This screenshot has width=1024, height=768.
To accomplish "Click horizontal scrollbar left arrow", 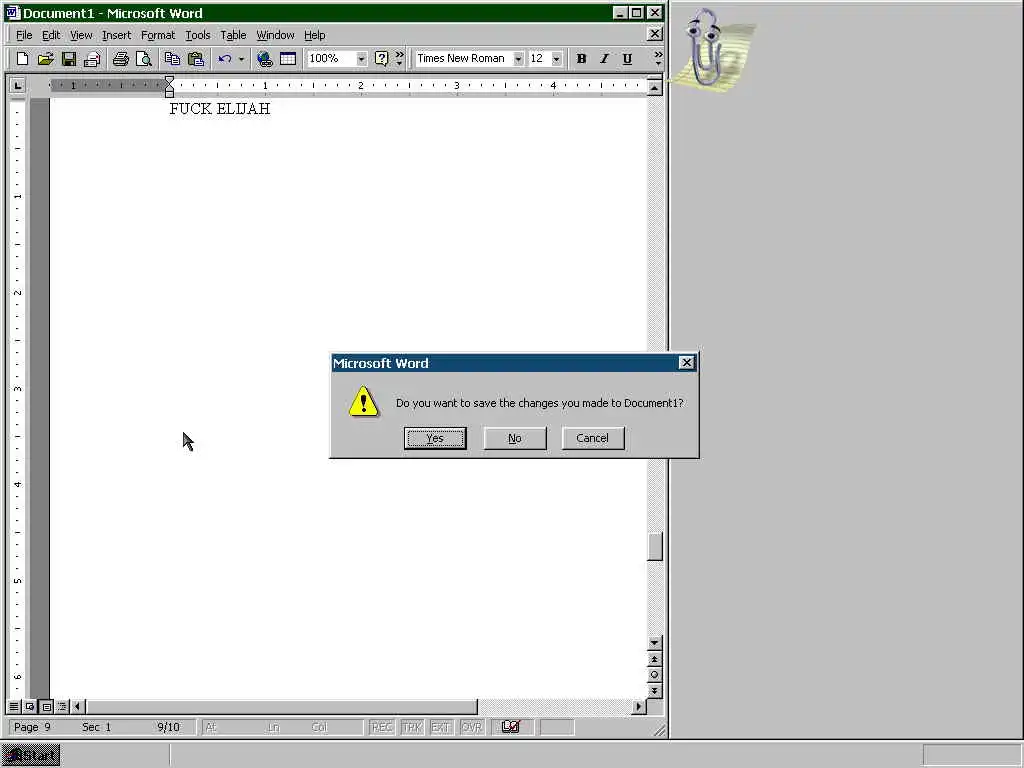I will (78, 707).
